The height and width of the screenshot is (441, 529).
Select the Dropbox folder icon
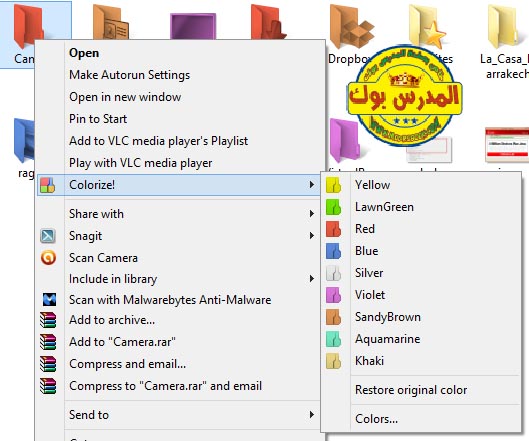click(x=352, y=27)
